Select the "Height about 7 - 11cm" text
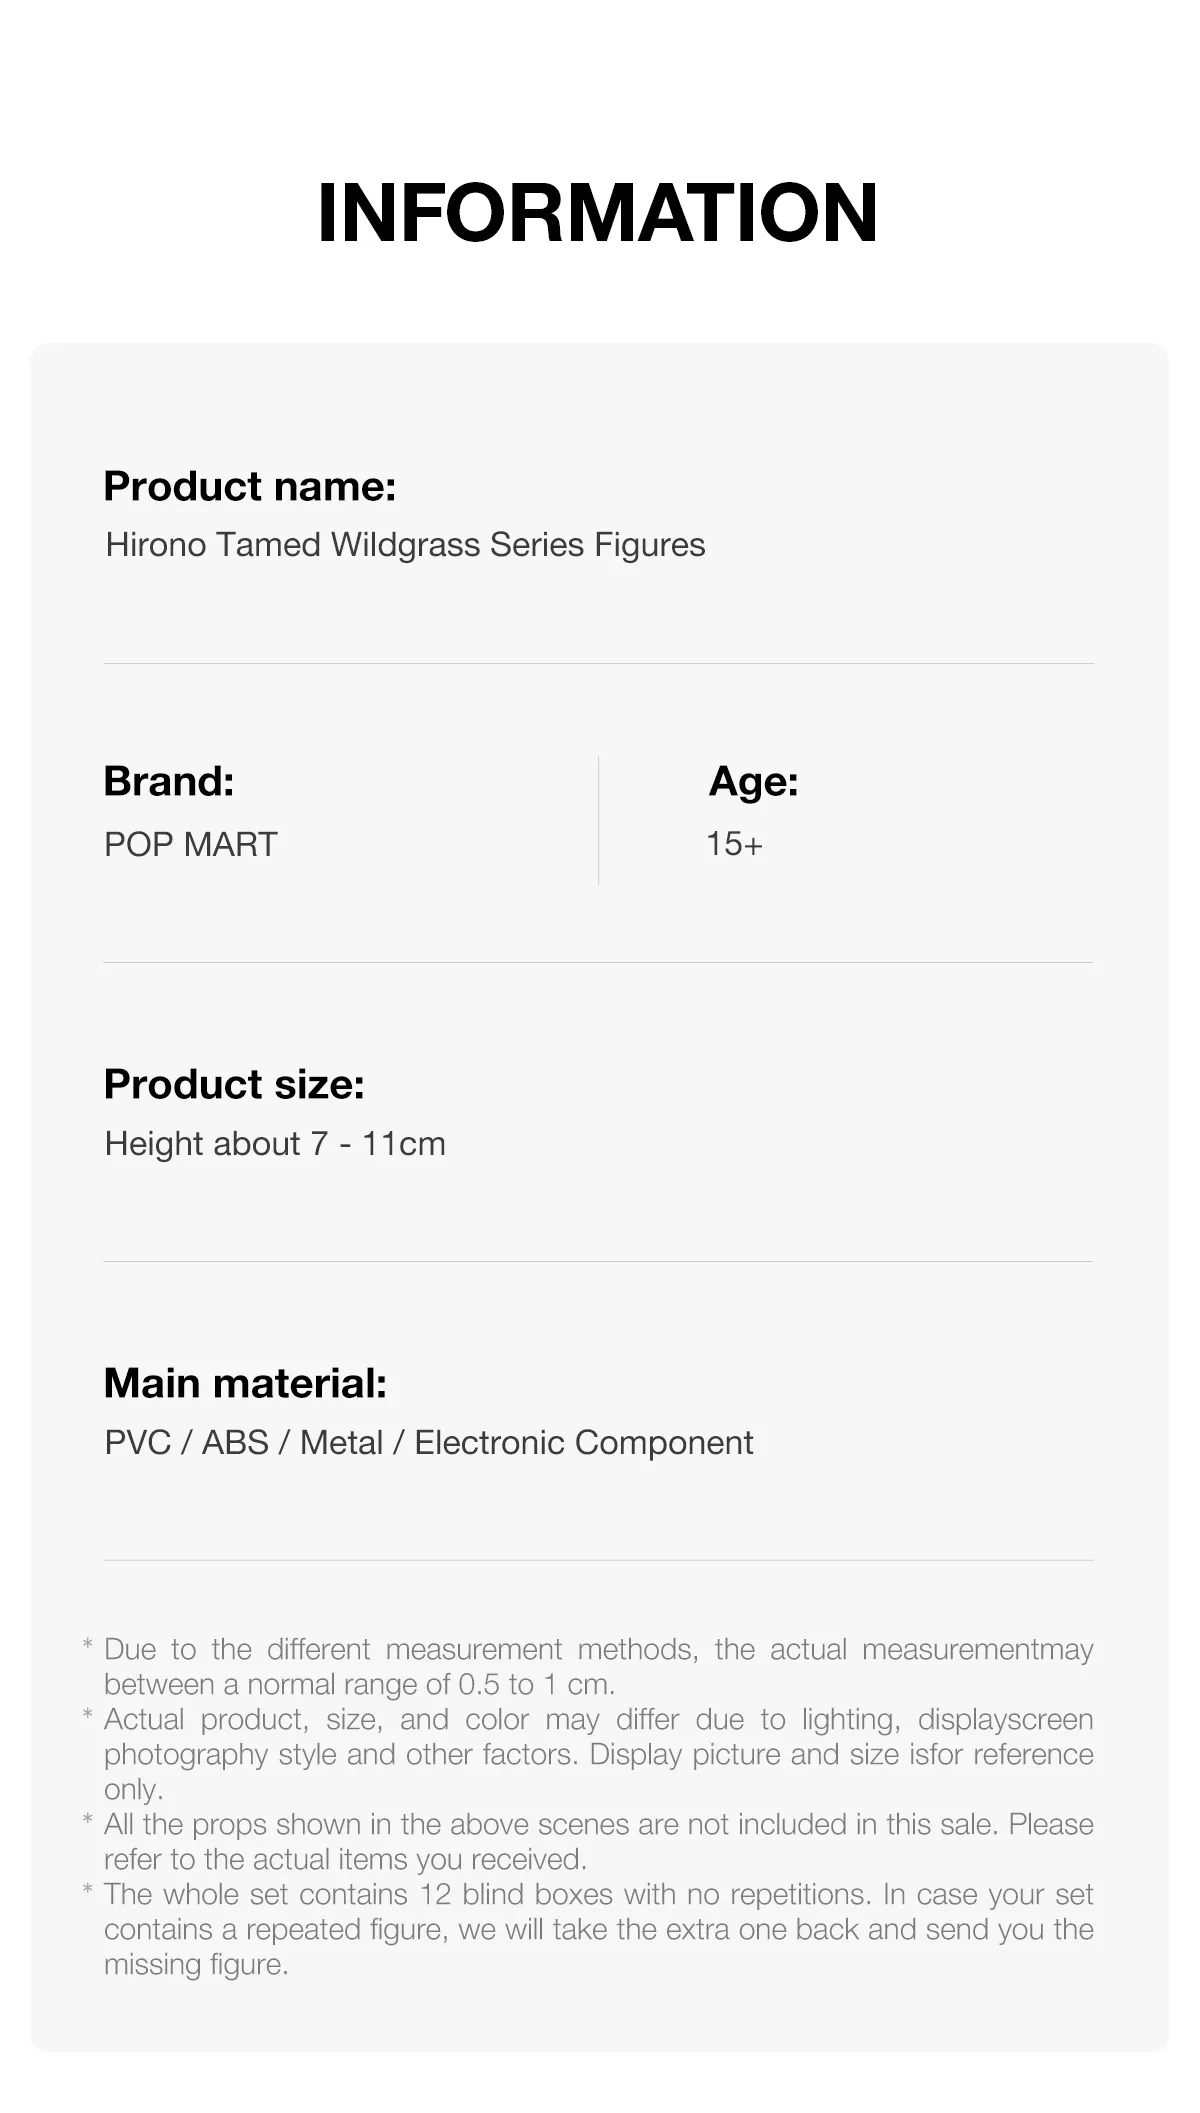The height and width of the screenshot is (2113, 1200). pyautogui.click(x=275, y=1144)
